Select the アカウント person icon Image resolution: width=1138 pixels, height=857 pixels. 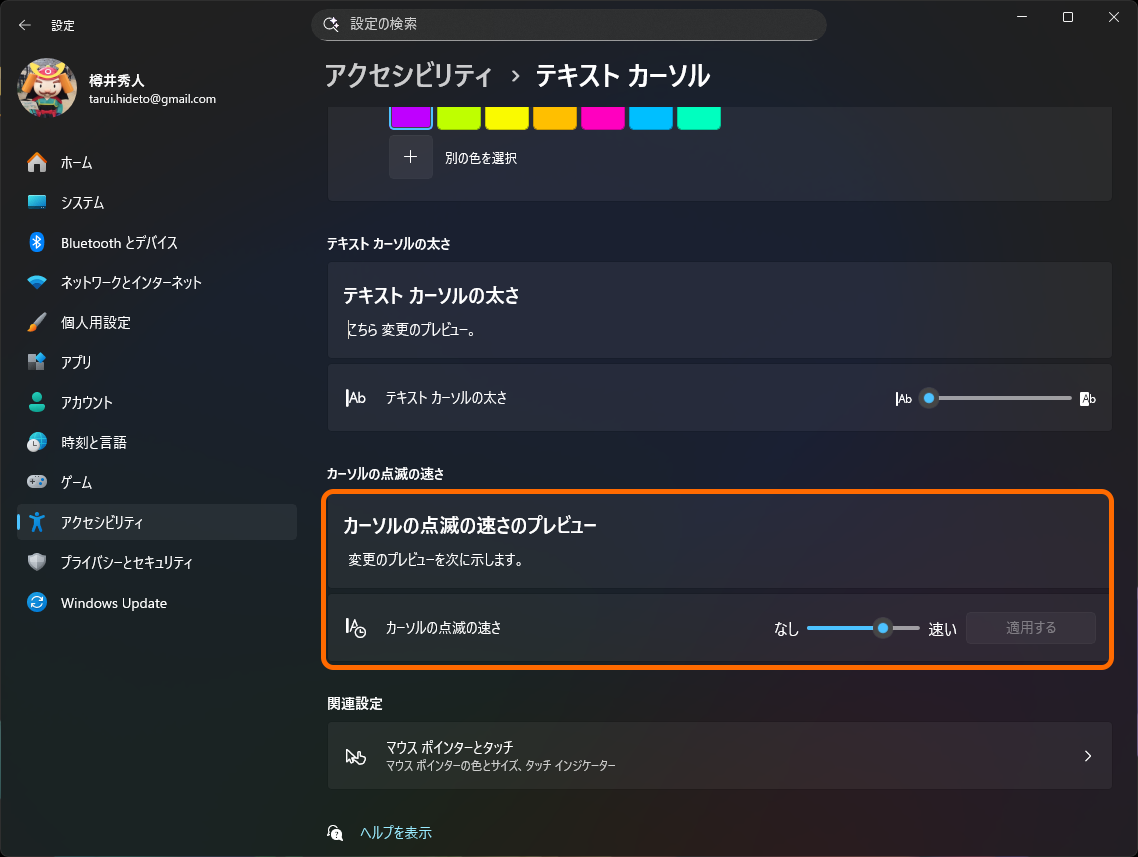pyautogui.click(x=36, y=402)
